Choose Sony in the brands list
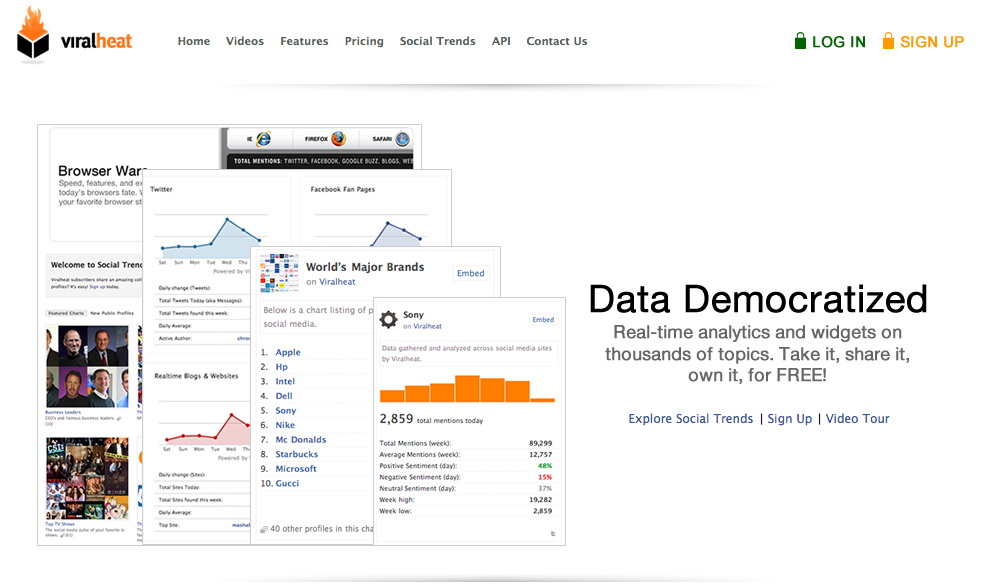This screenshot has width=984, height=588. click(286, 410)
